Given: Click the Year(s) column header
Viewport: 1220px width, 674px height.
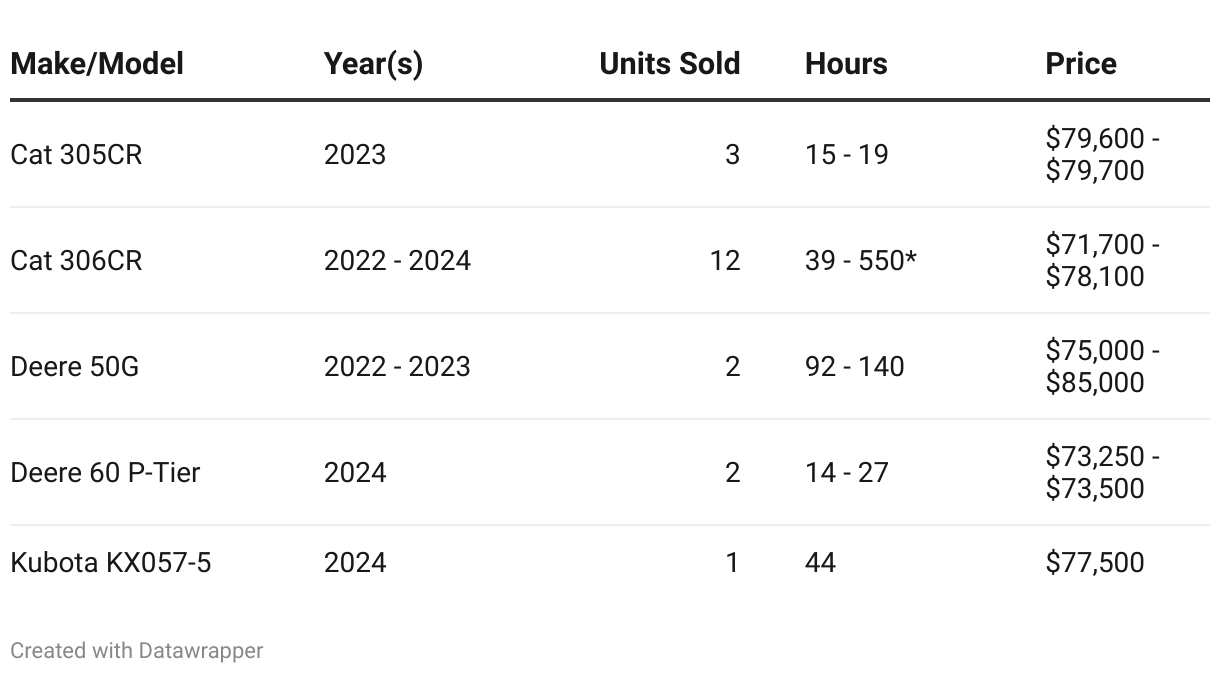Looking at the screenshot, I should 373,64.
